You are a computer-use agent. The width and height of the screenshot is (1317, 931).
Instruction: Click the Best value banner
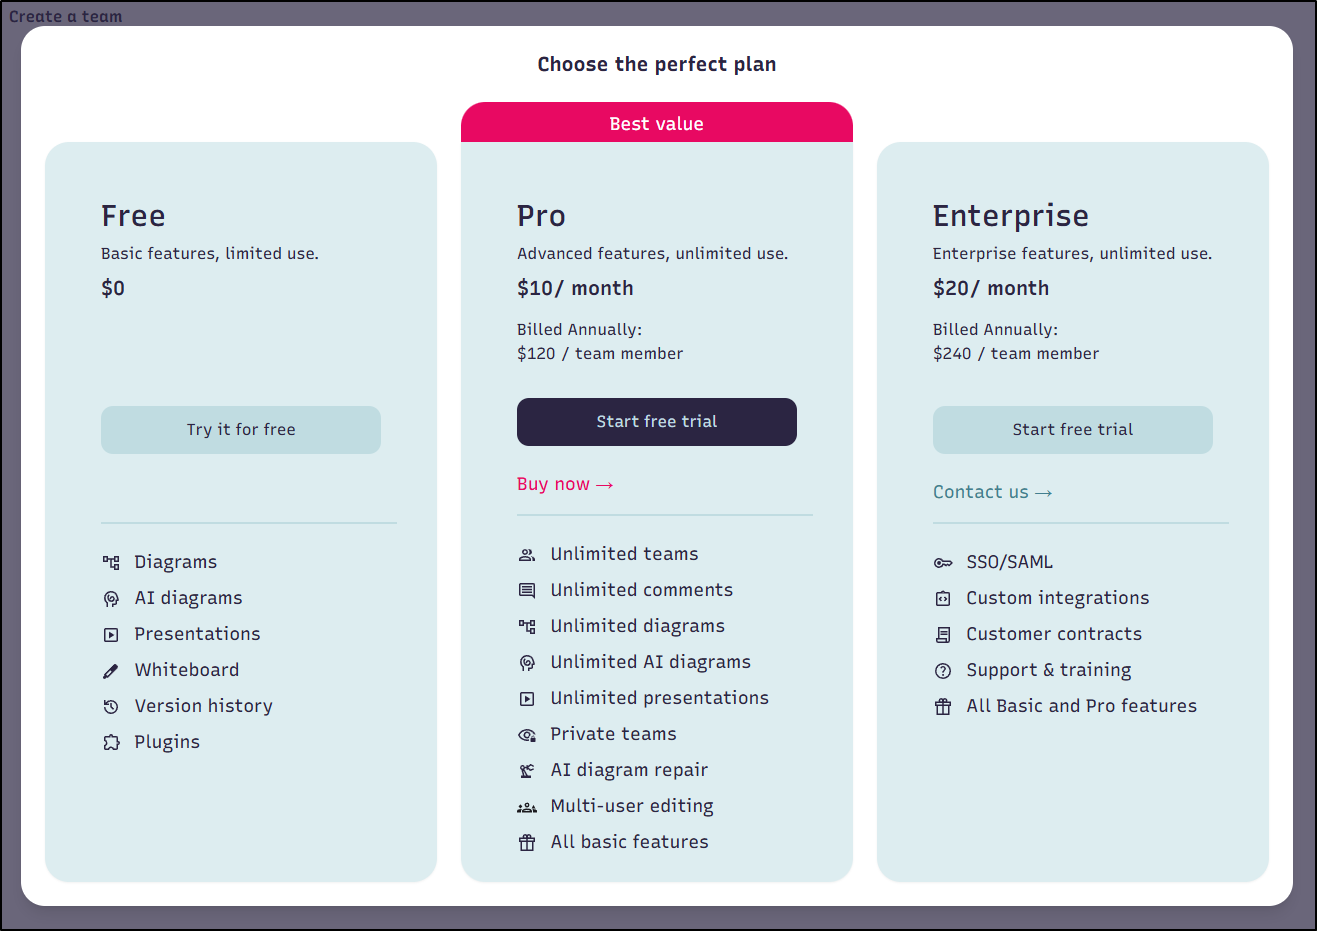(657, 123)
